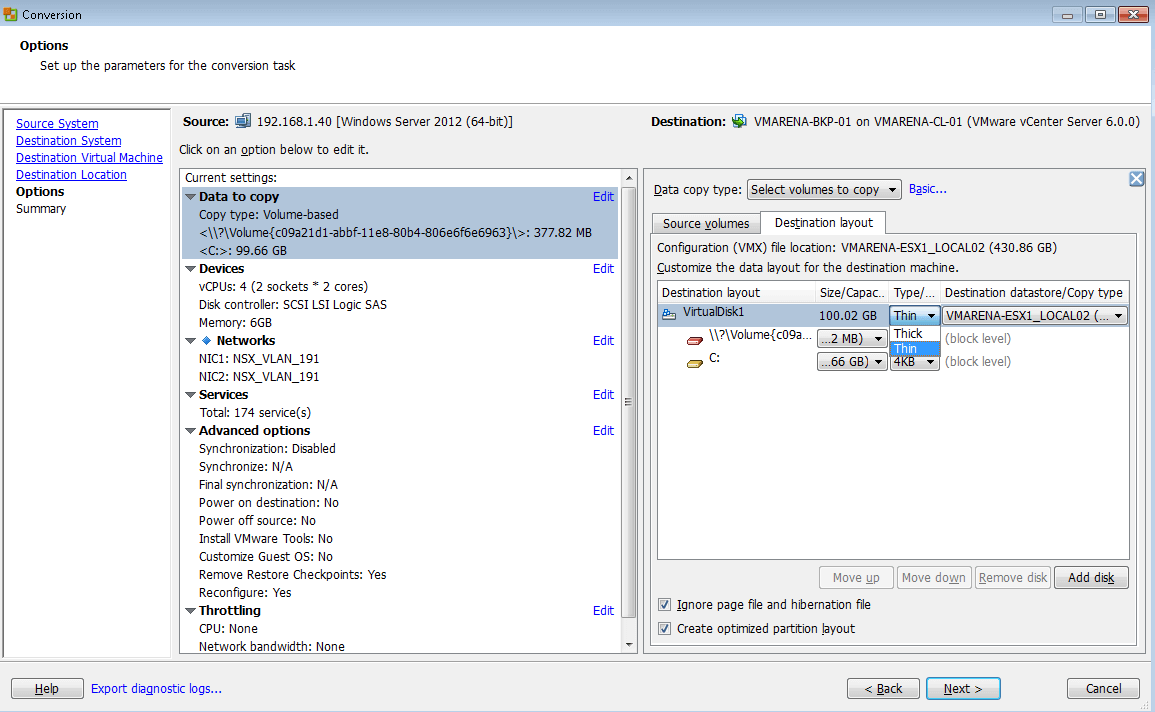Cancel the conversion wizard
Image resolution: width=1155 pixels, height=712 pixels.
click(x=1103, y=688)
